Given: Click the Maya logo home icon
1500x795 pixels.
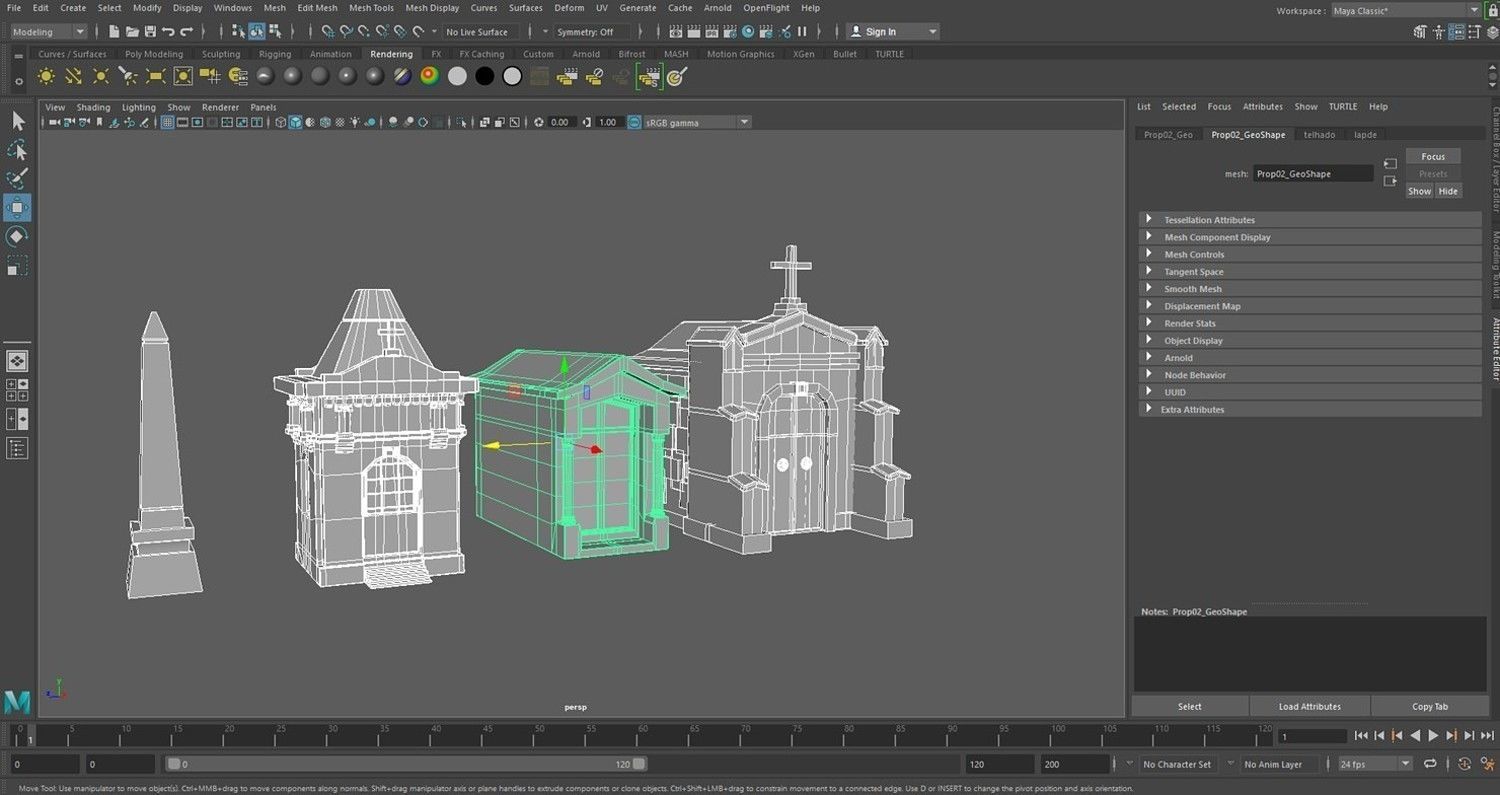Looking at the screenshot, I should pos(17,702).
